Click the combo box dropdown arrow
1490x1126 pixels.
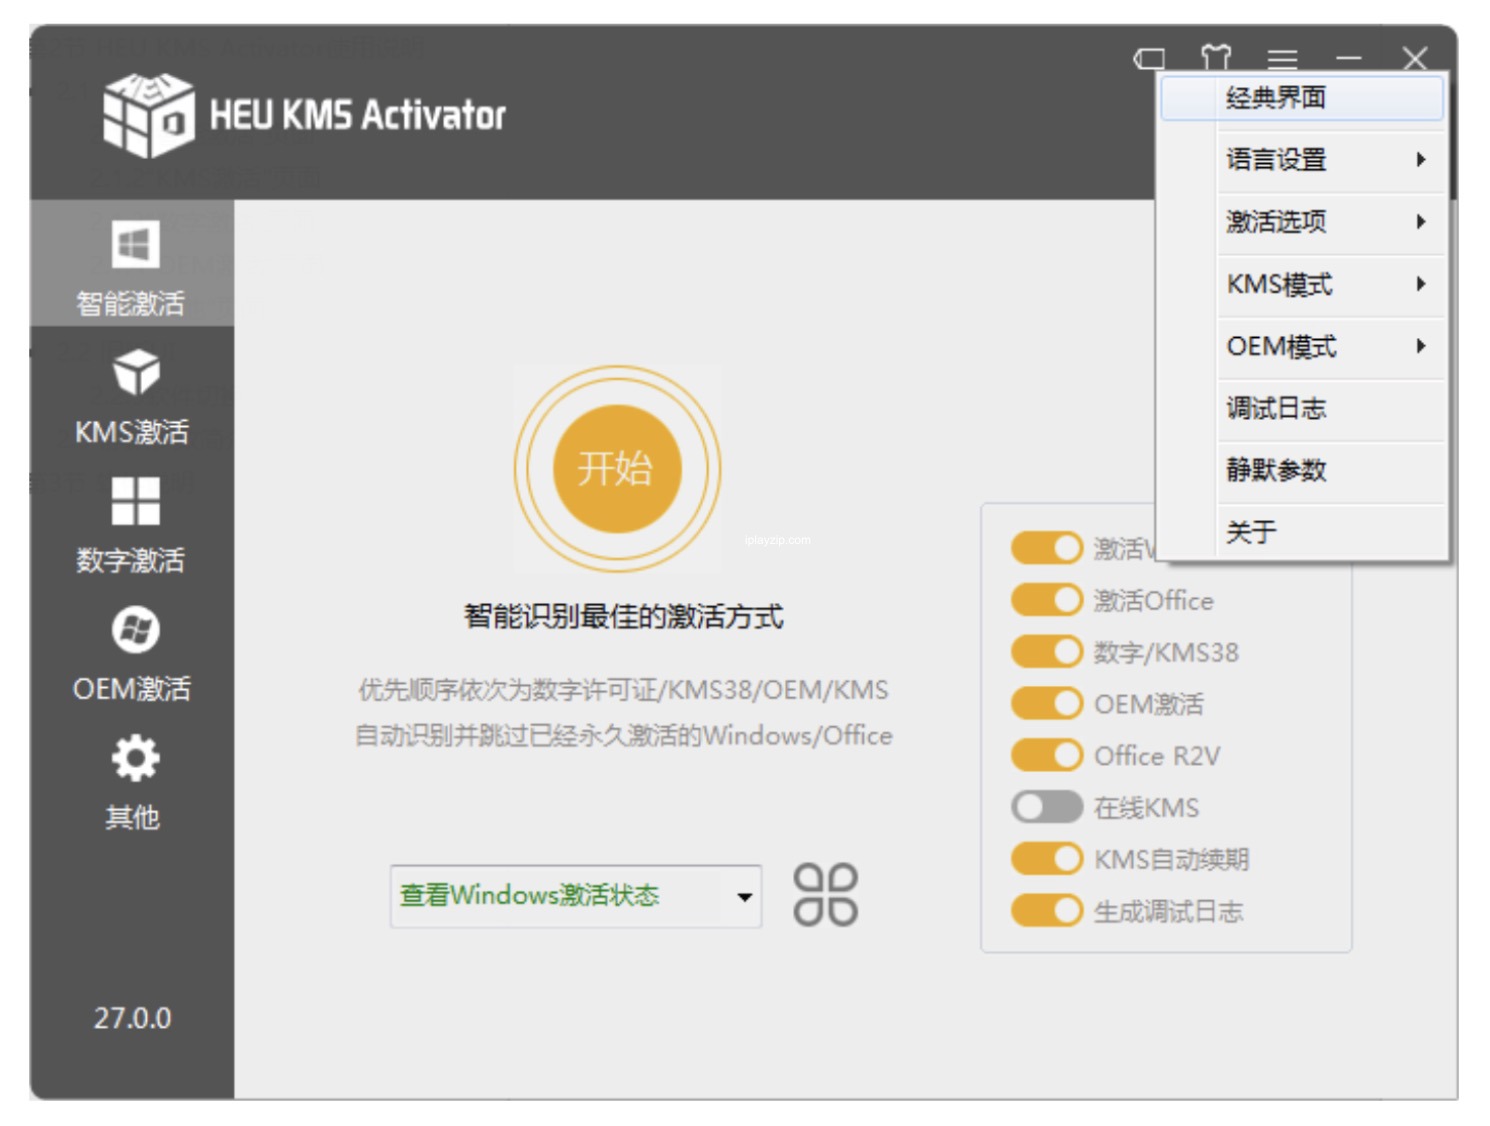tap(744, 897)
